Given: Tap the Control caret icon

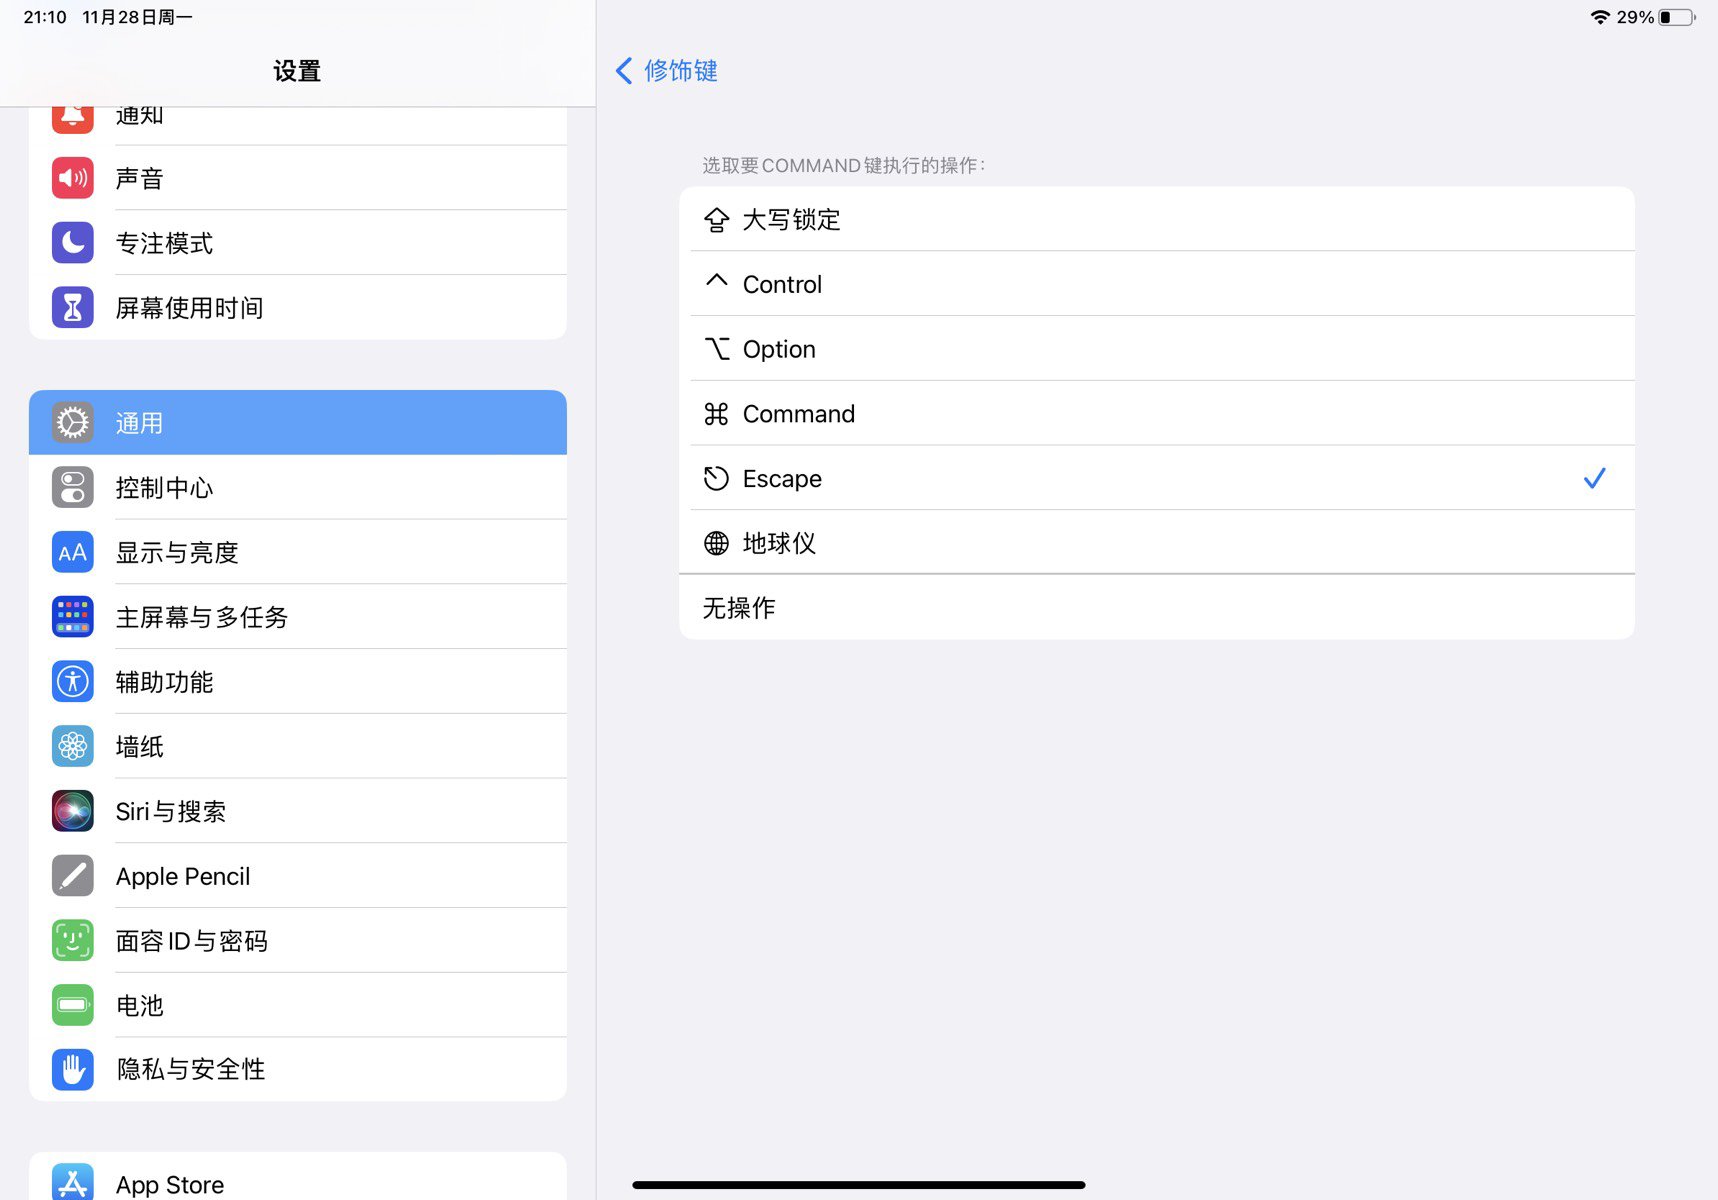Looking at the screenshot, I should pyautogui.click(x=716, y=281).
